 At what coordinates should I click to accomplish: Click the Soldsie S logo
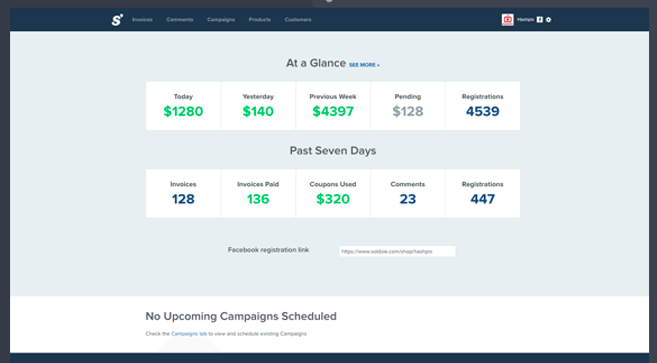[x=117, y=20]
